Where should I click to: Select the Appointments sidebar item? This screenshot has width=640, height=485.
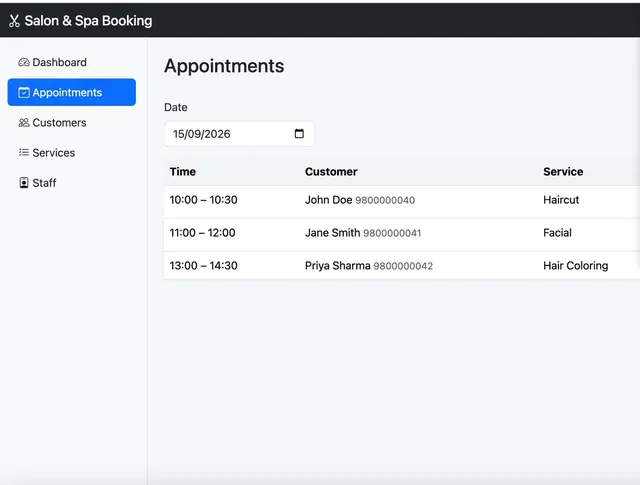71,92
